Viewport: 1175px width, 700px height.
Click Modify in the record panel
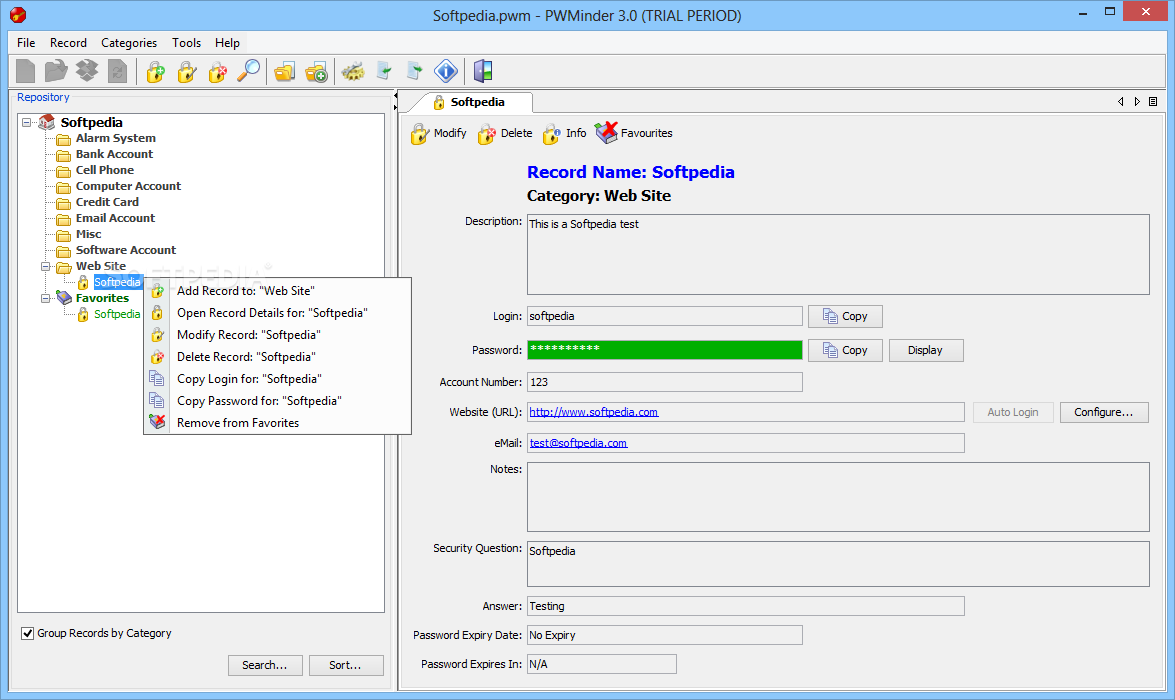click(439, 133)
